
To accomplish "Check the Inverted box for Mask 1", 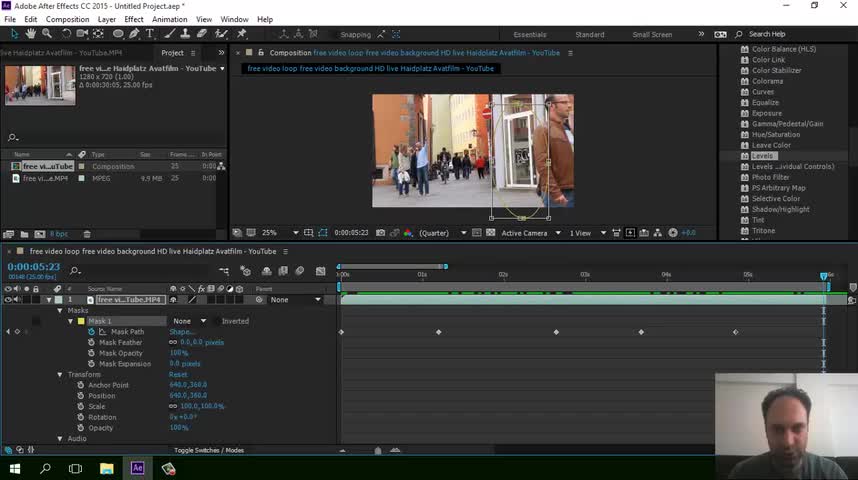I will pos(217,321).
